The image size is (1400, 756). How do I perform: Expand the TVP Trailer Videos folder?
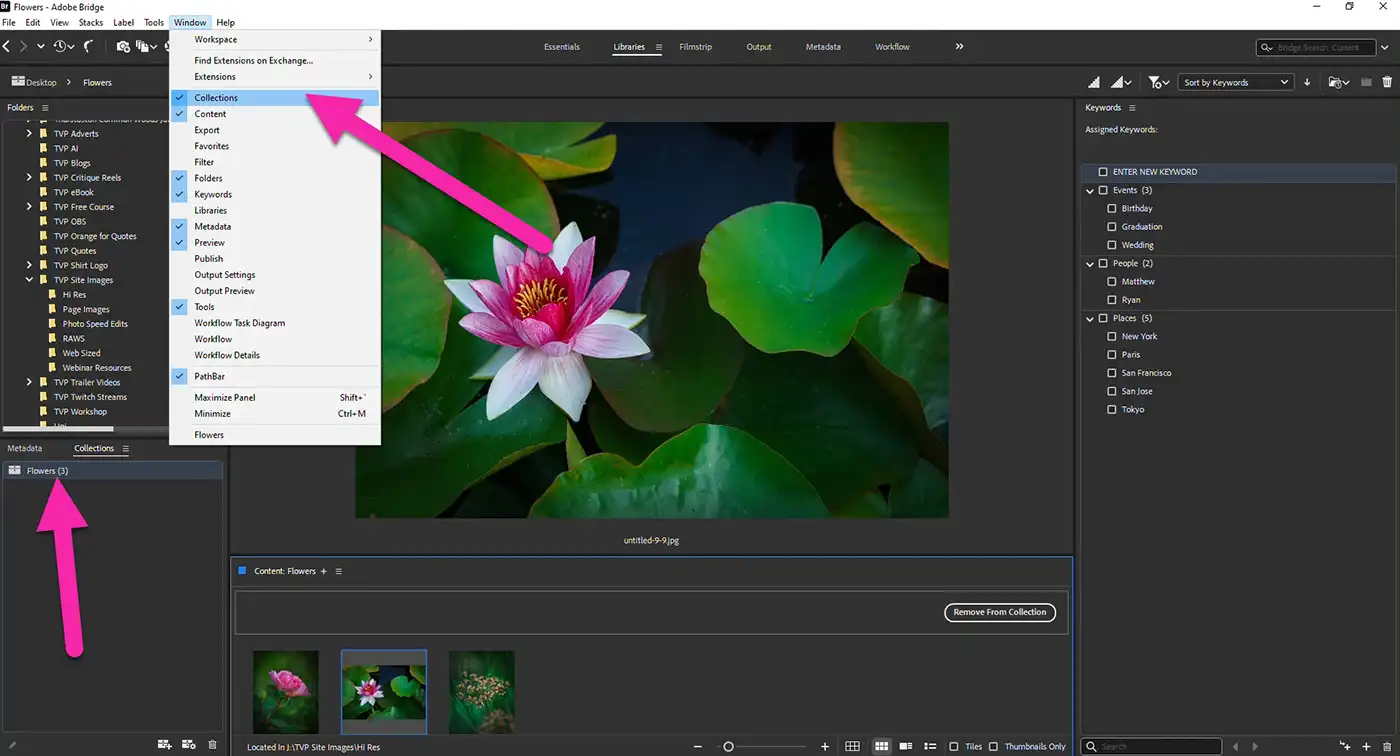tap(29, 382)
